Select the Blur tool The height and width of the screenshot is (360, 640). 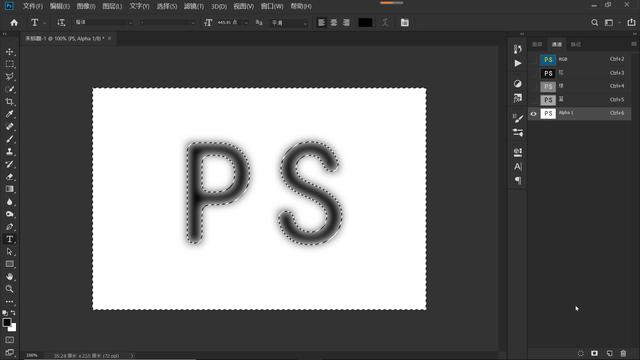click(x=9, y=202)
